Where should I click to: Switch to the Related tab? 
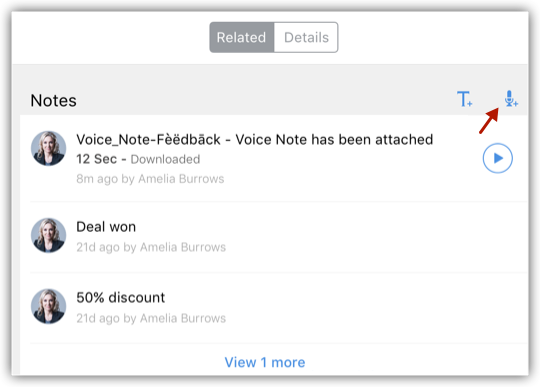242,37
